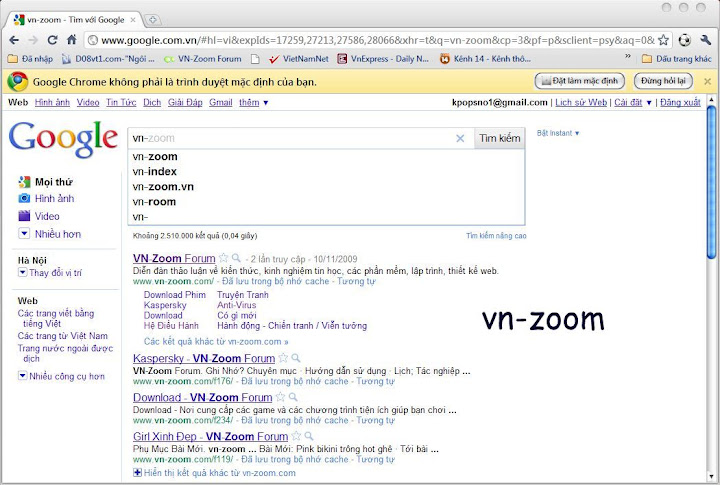Show hidden bookmarks with the chevron
This screenshot has height=485, width=720.
628,56
